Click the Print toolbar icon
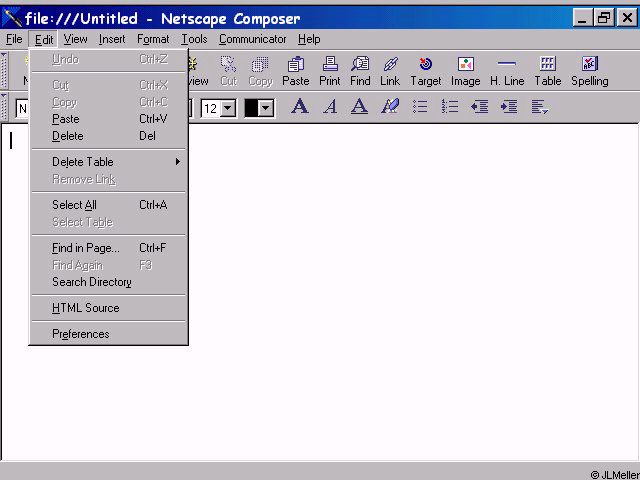The width and height of the screenshot is (640, 480). click(x=329, y=71)
